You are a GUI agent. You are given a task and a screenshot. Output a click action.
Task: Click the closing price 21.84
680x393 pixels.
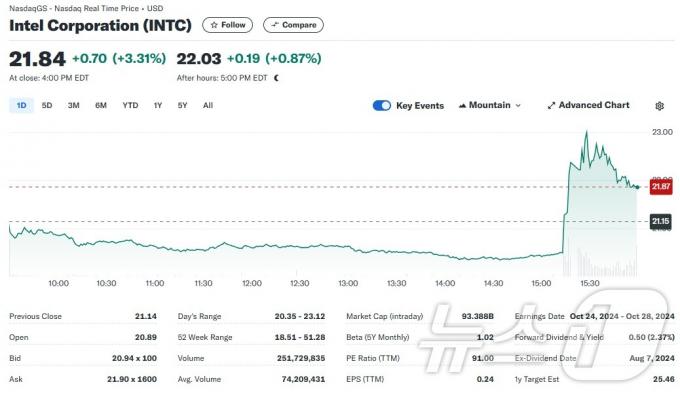(x=37, y=59)
